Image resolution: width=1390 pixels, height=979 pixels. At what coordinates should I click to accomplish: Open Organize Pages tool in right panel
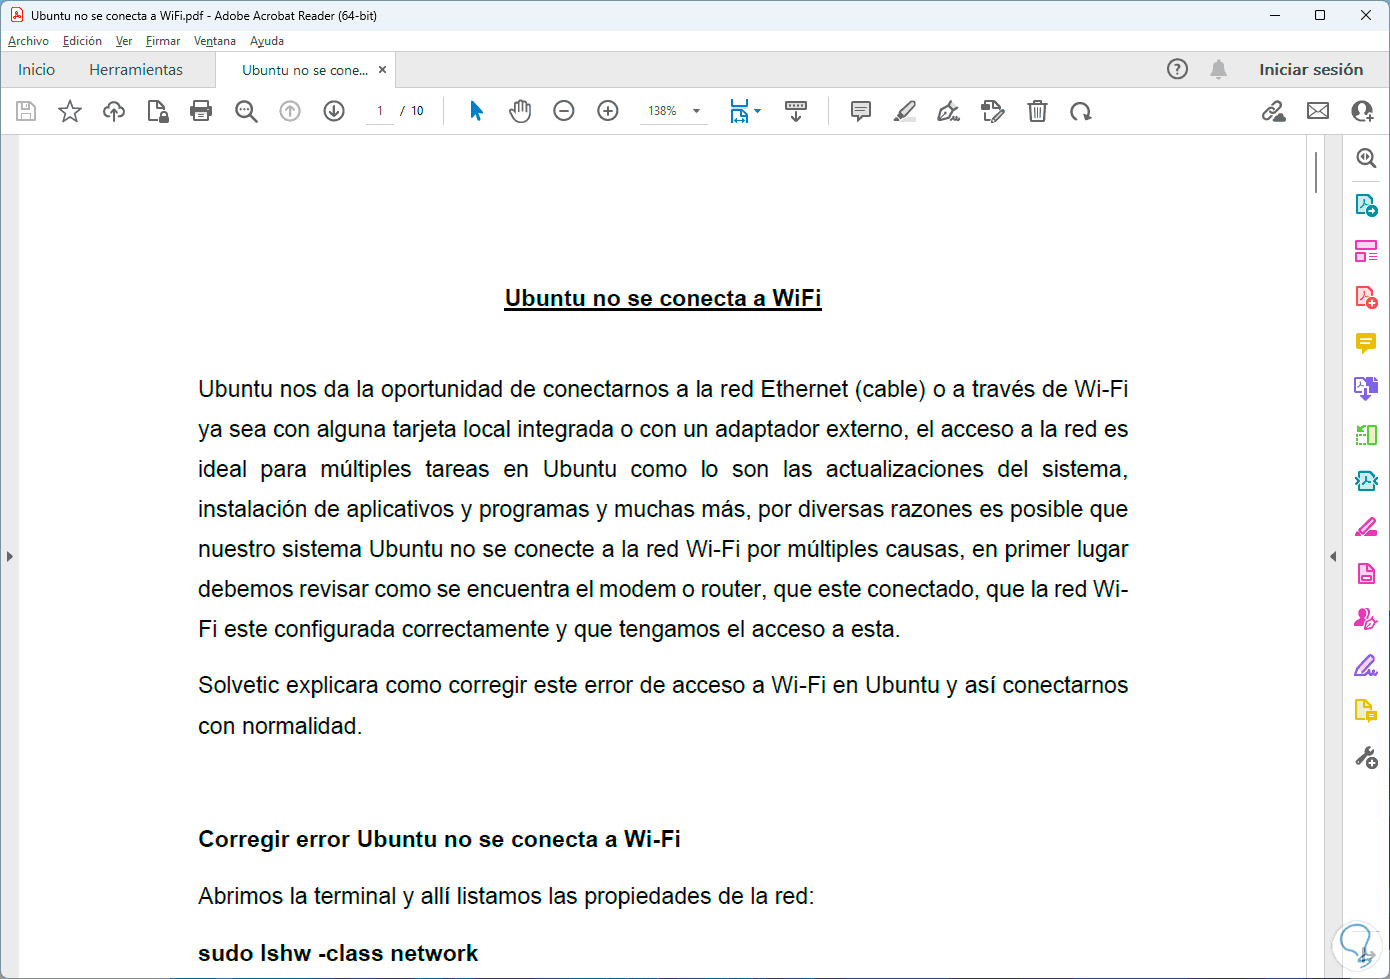point(1366,251)
